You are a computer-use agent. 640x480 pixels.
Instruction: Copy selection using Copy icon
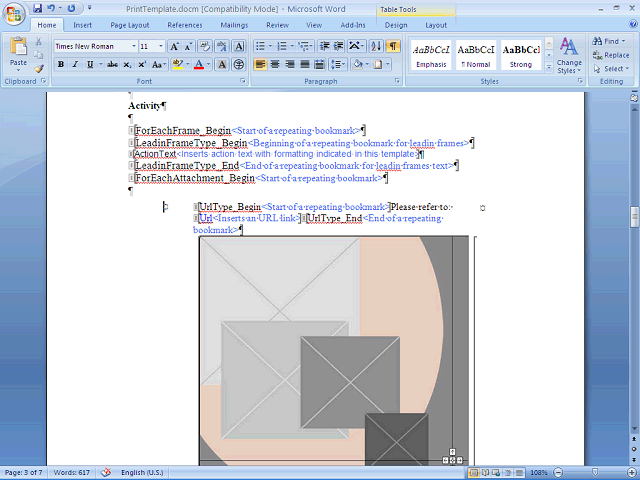click(x=39, y=55)
